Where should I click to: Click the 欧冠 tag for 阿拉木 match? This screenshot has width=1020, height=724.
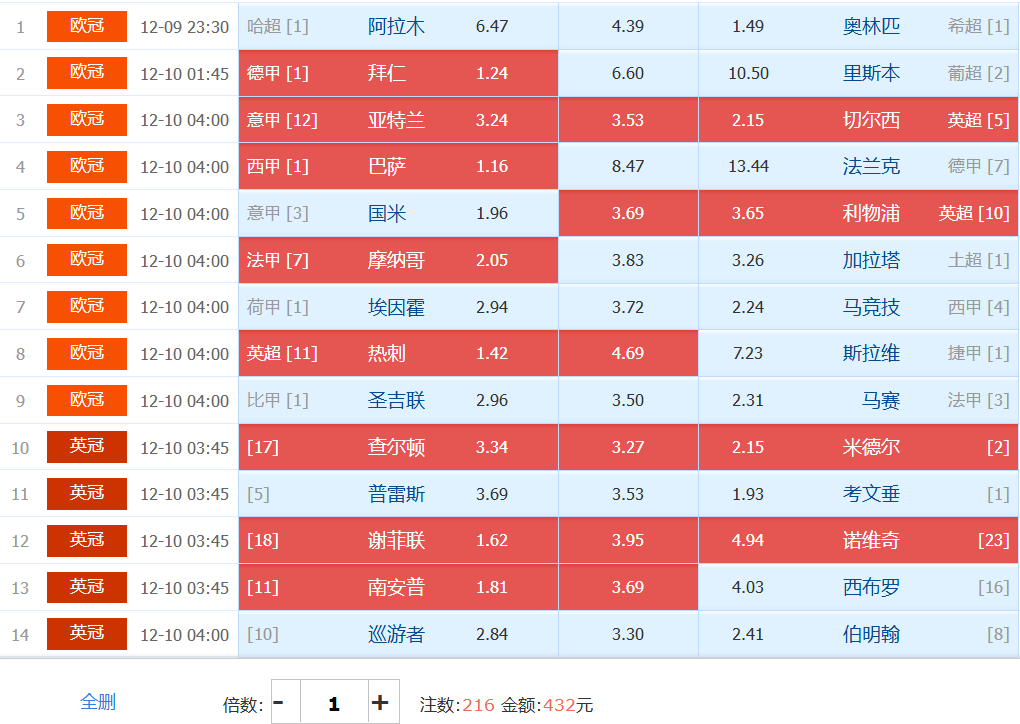(x=87, y=27)
